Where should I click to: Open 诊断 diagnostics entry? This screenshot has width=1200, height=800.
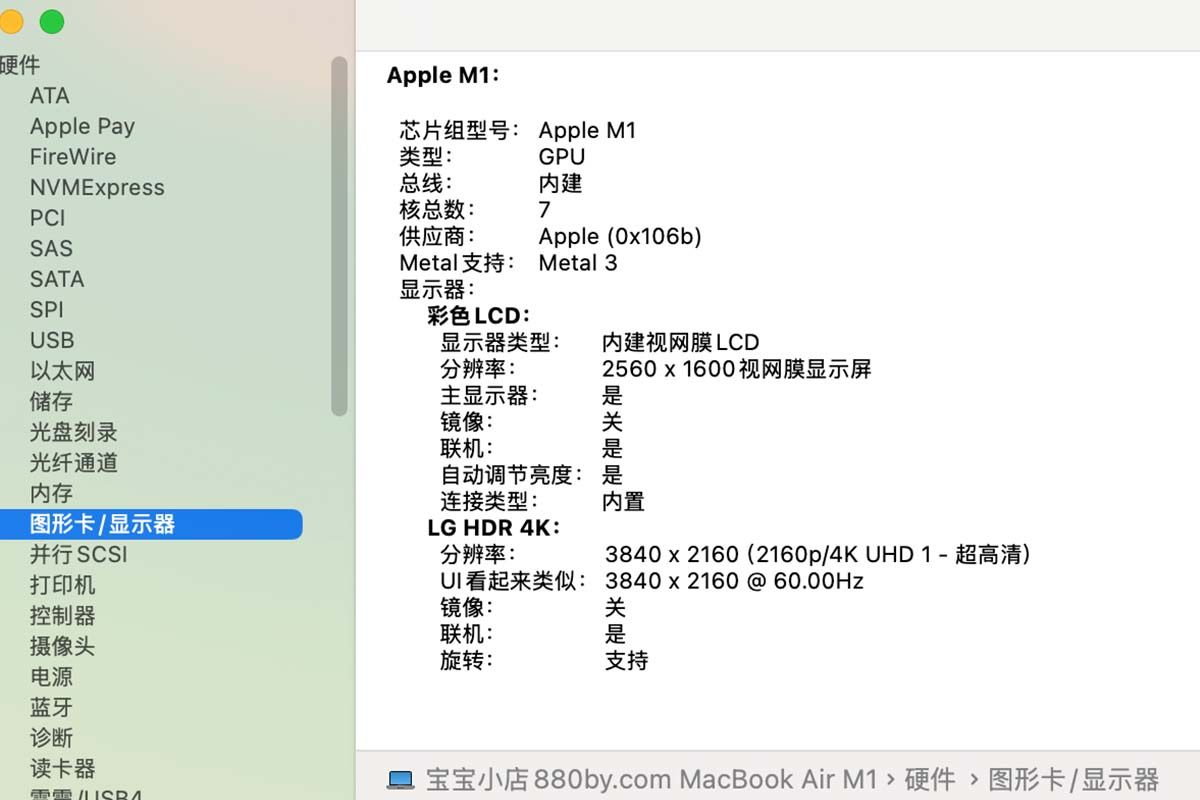click(51, 738)
